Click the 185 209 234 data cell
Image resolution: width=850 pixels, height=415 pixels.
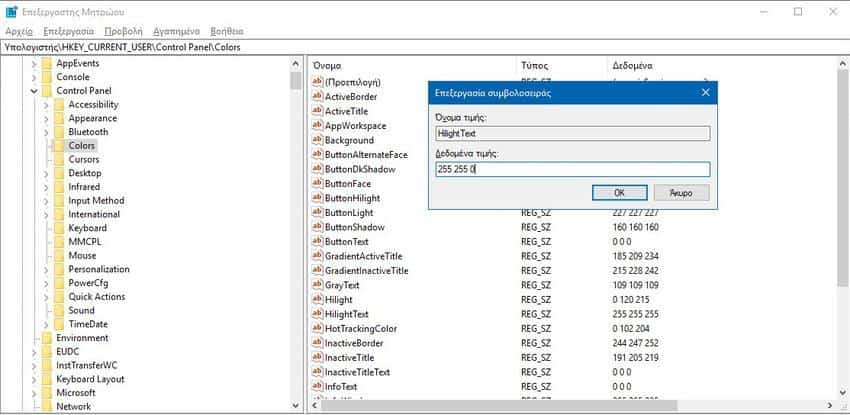coord(635,256)
